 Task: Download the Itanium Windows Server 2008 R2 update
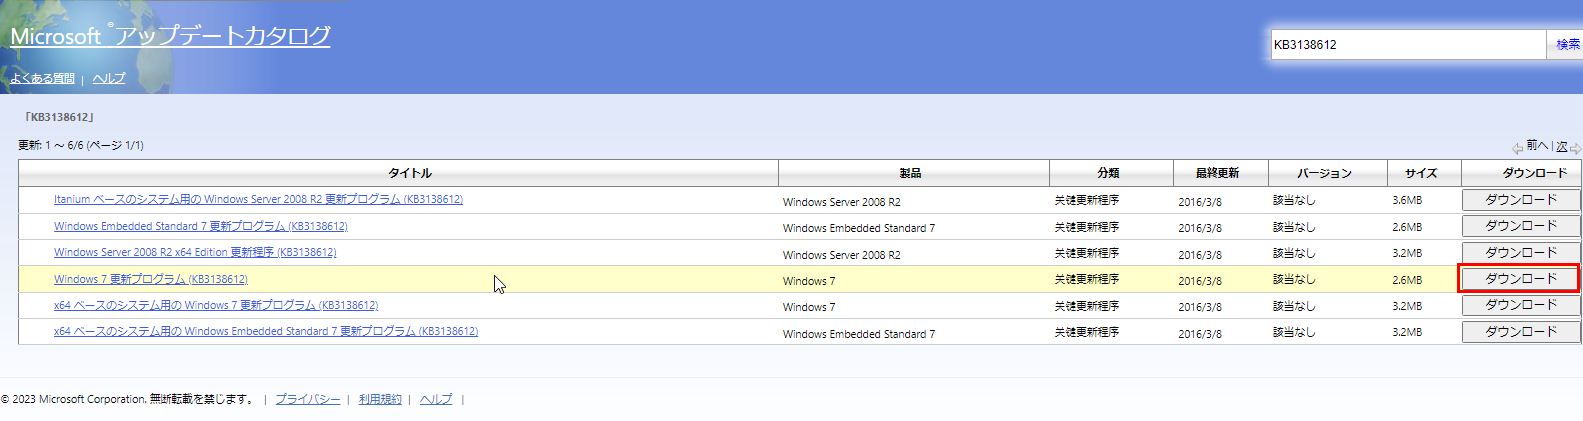click(x=1521, y=200)
